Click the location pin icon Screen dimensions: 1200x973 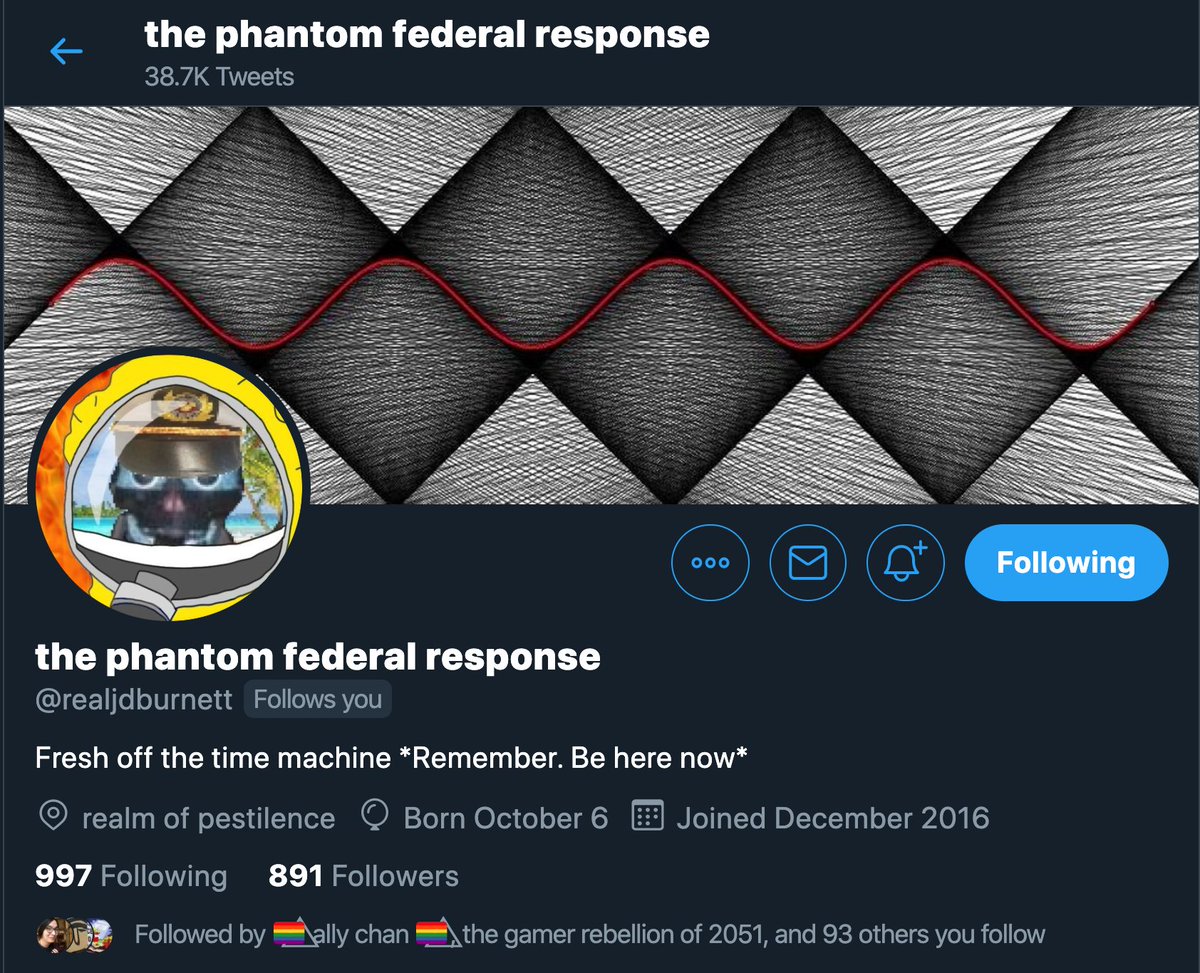click(52, 817)
